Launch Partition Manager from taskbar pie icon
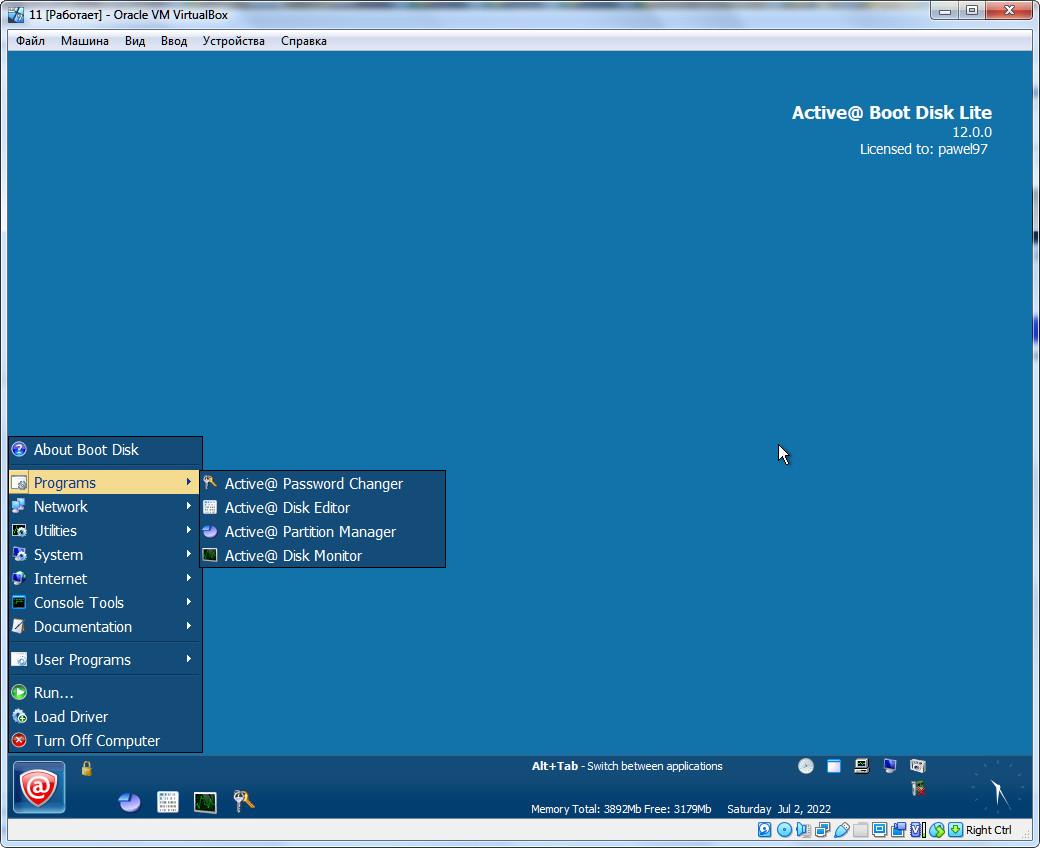Screen dimensions: 1040x848 [129, 802]
